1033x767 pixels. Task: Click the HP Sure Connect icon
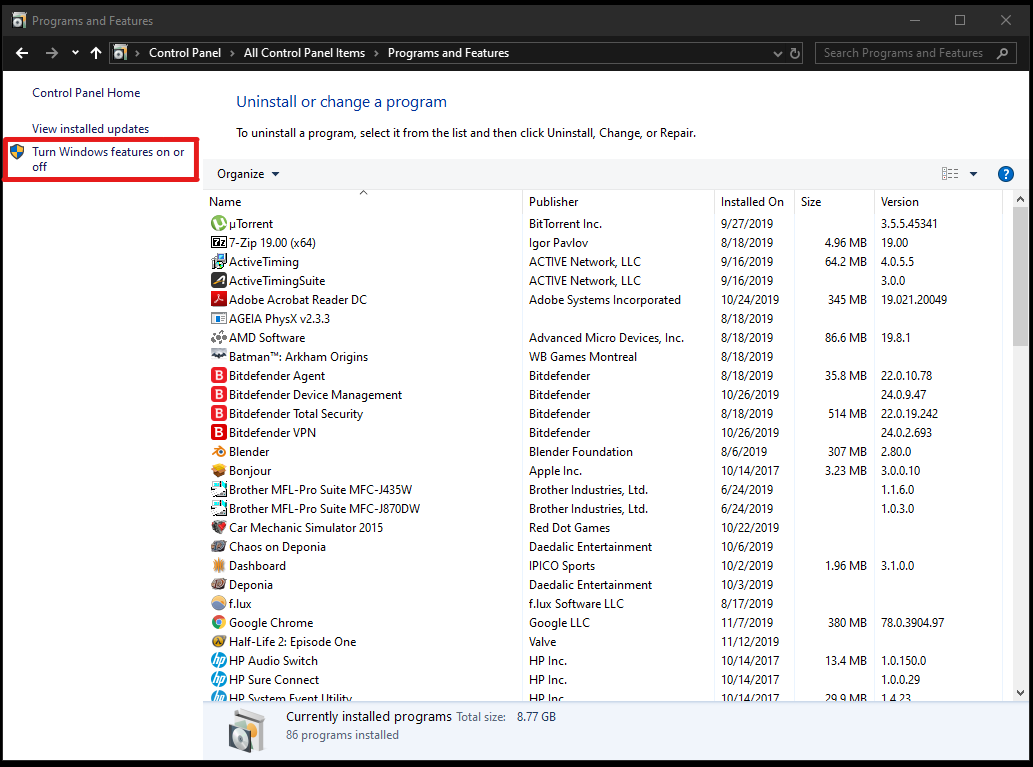(219, 679)
